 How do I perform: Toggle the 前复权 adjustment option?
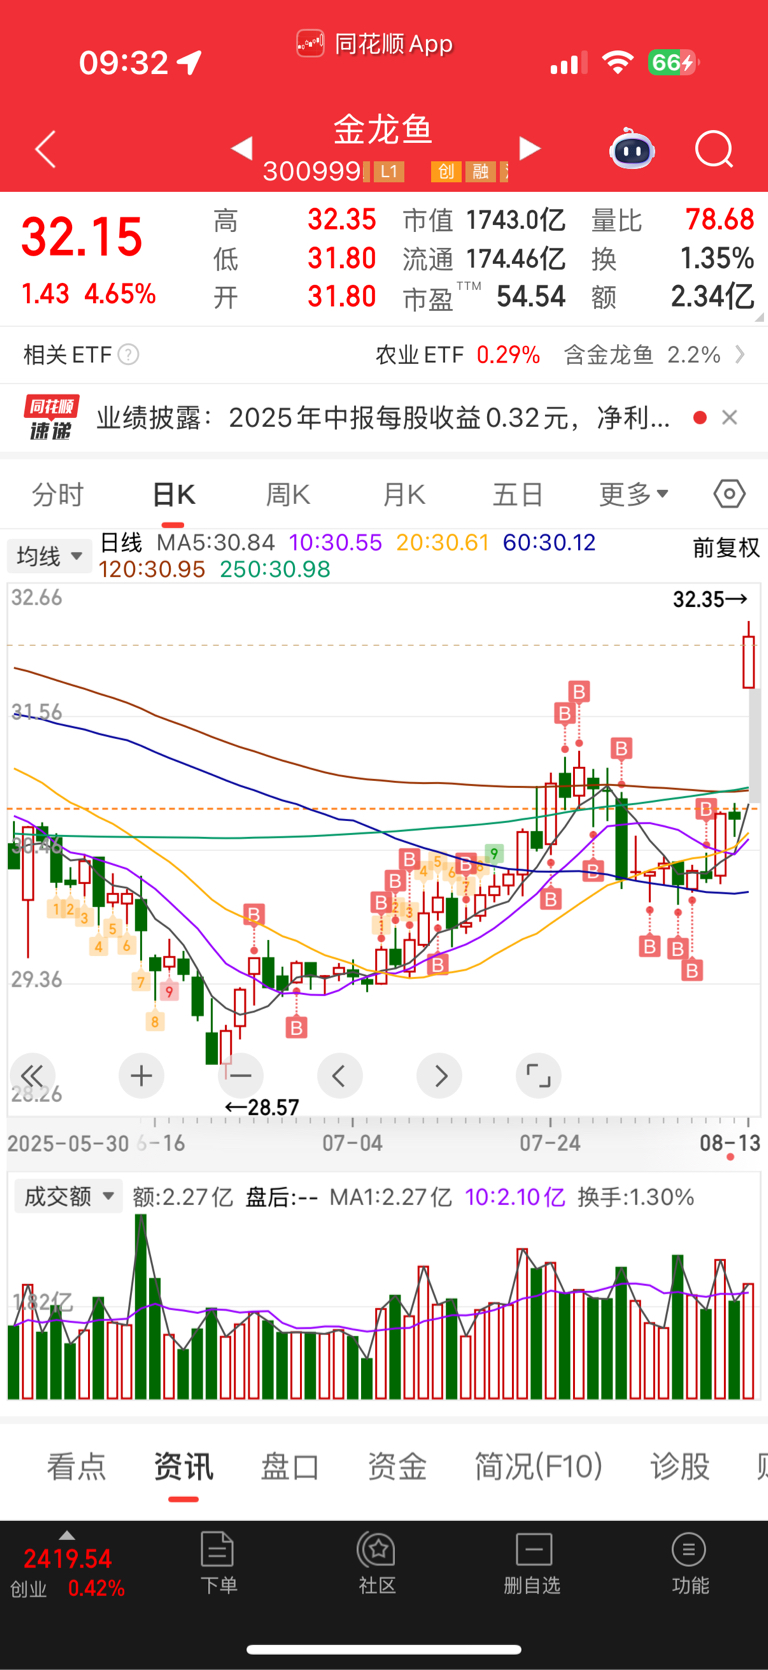[x=726, y=548]
